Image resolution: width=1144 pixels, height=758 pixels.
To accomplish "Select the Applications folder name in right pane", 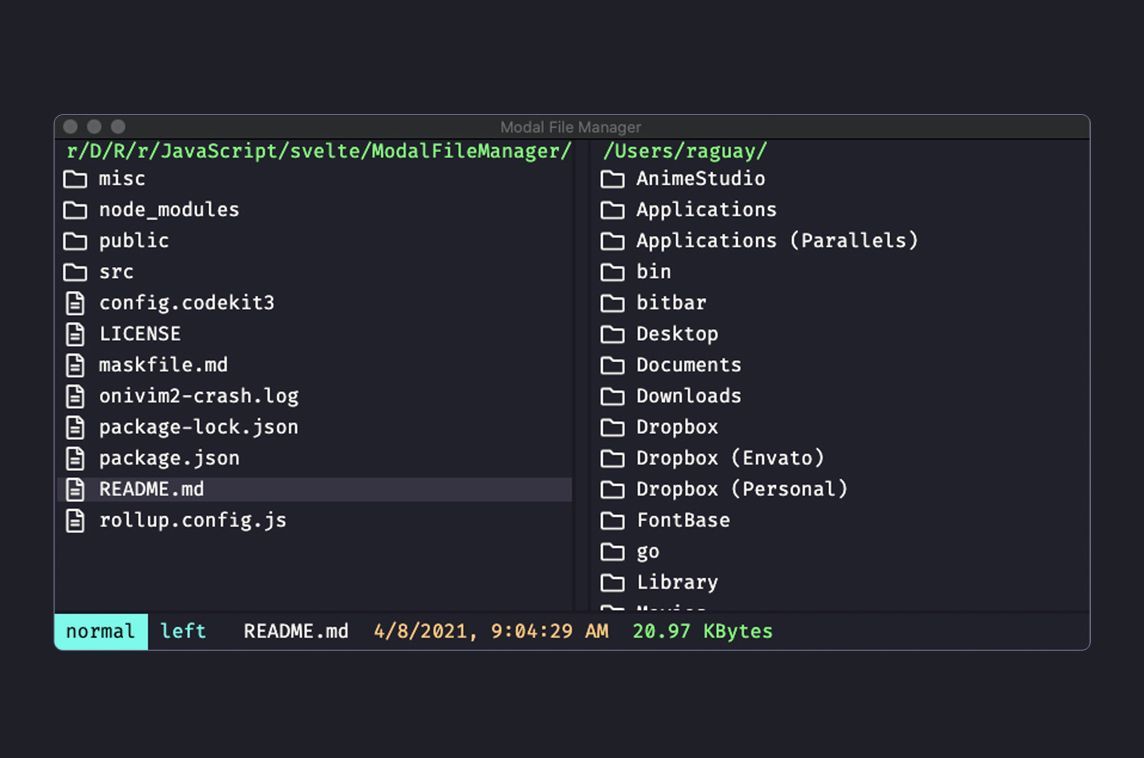I will pos(706,210).
